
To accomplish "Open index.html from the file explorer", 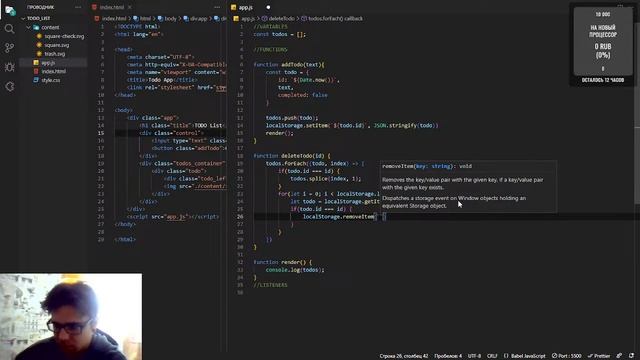I will click(x=53, y=71).
